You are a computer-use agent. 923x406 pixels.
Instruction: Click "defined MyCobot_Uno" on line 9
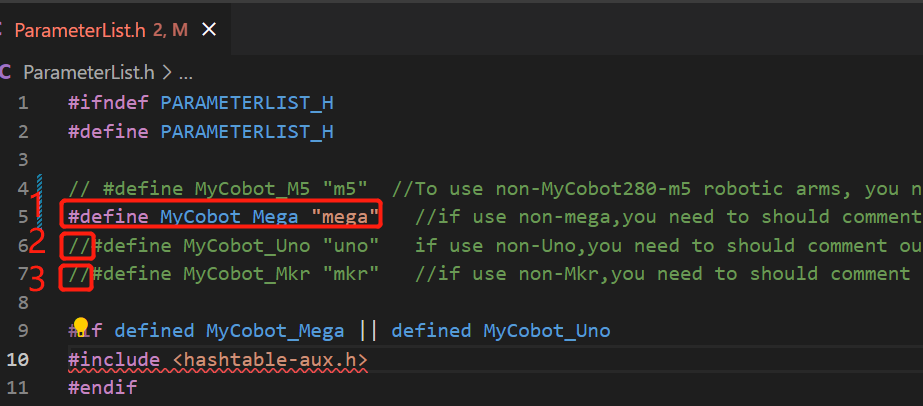click(x=500, y=331)
